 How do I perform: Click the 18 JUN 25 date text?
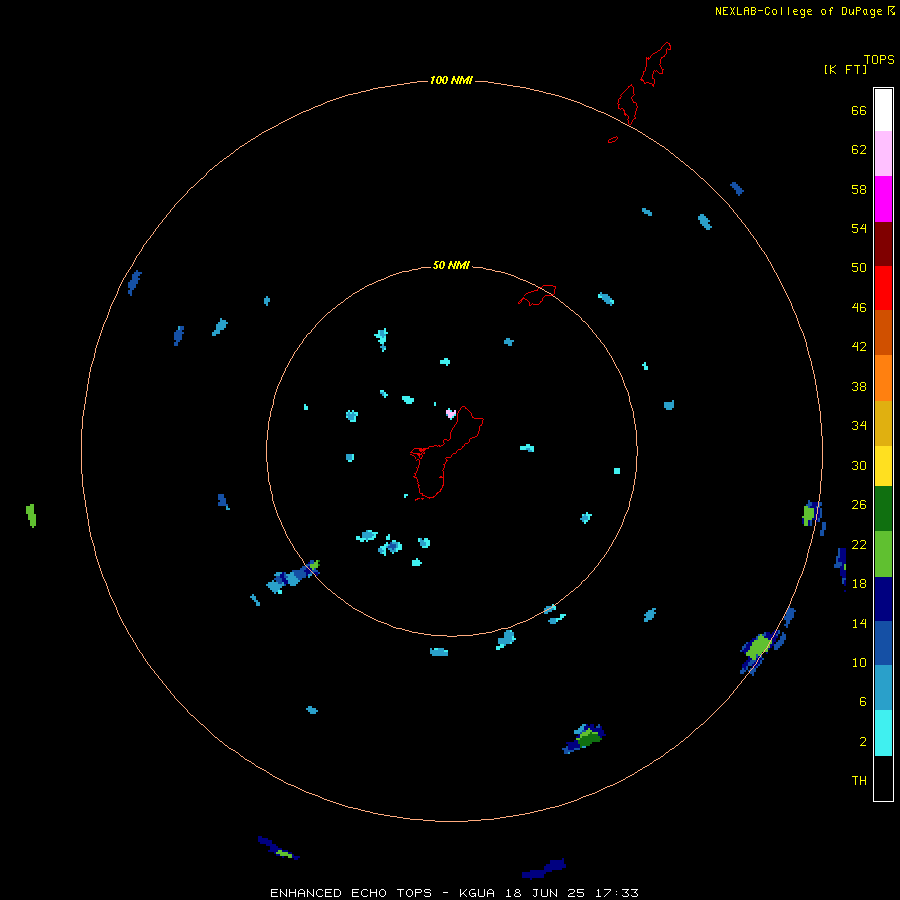coord(545,893)
